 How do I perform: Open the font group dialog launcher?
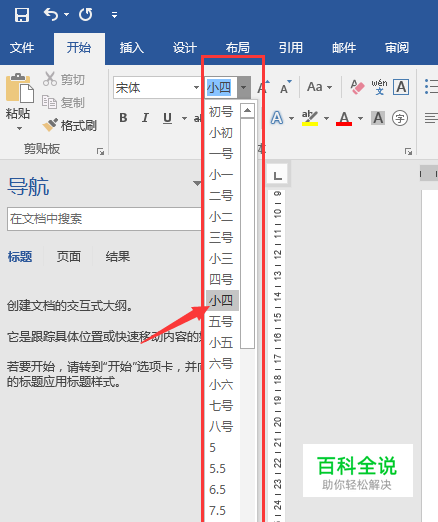[x=408, y=152]
